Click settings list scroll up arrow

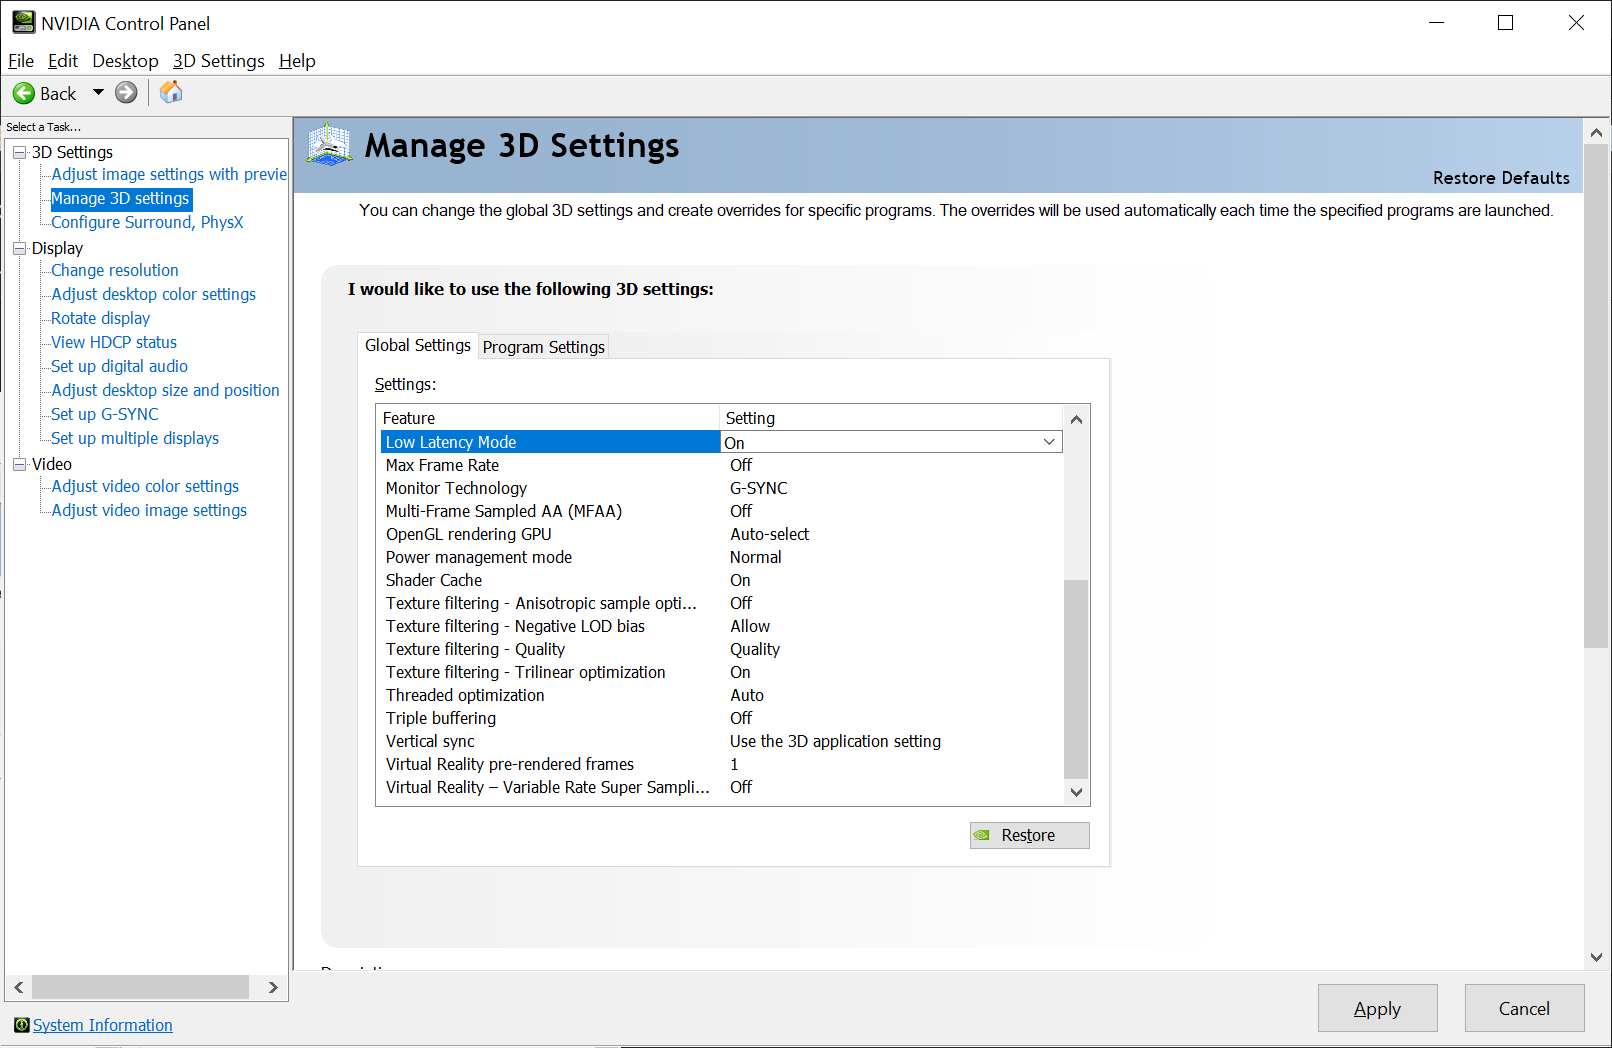coord(1076,419)
